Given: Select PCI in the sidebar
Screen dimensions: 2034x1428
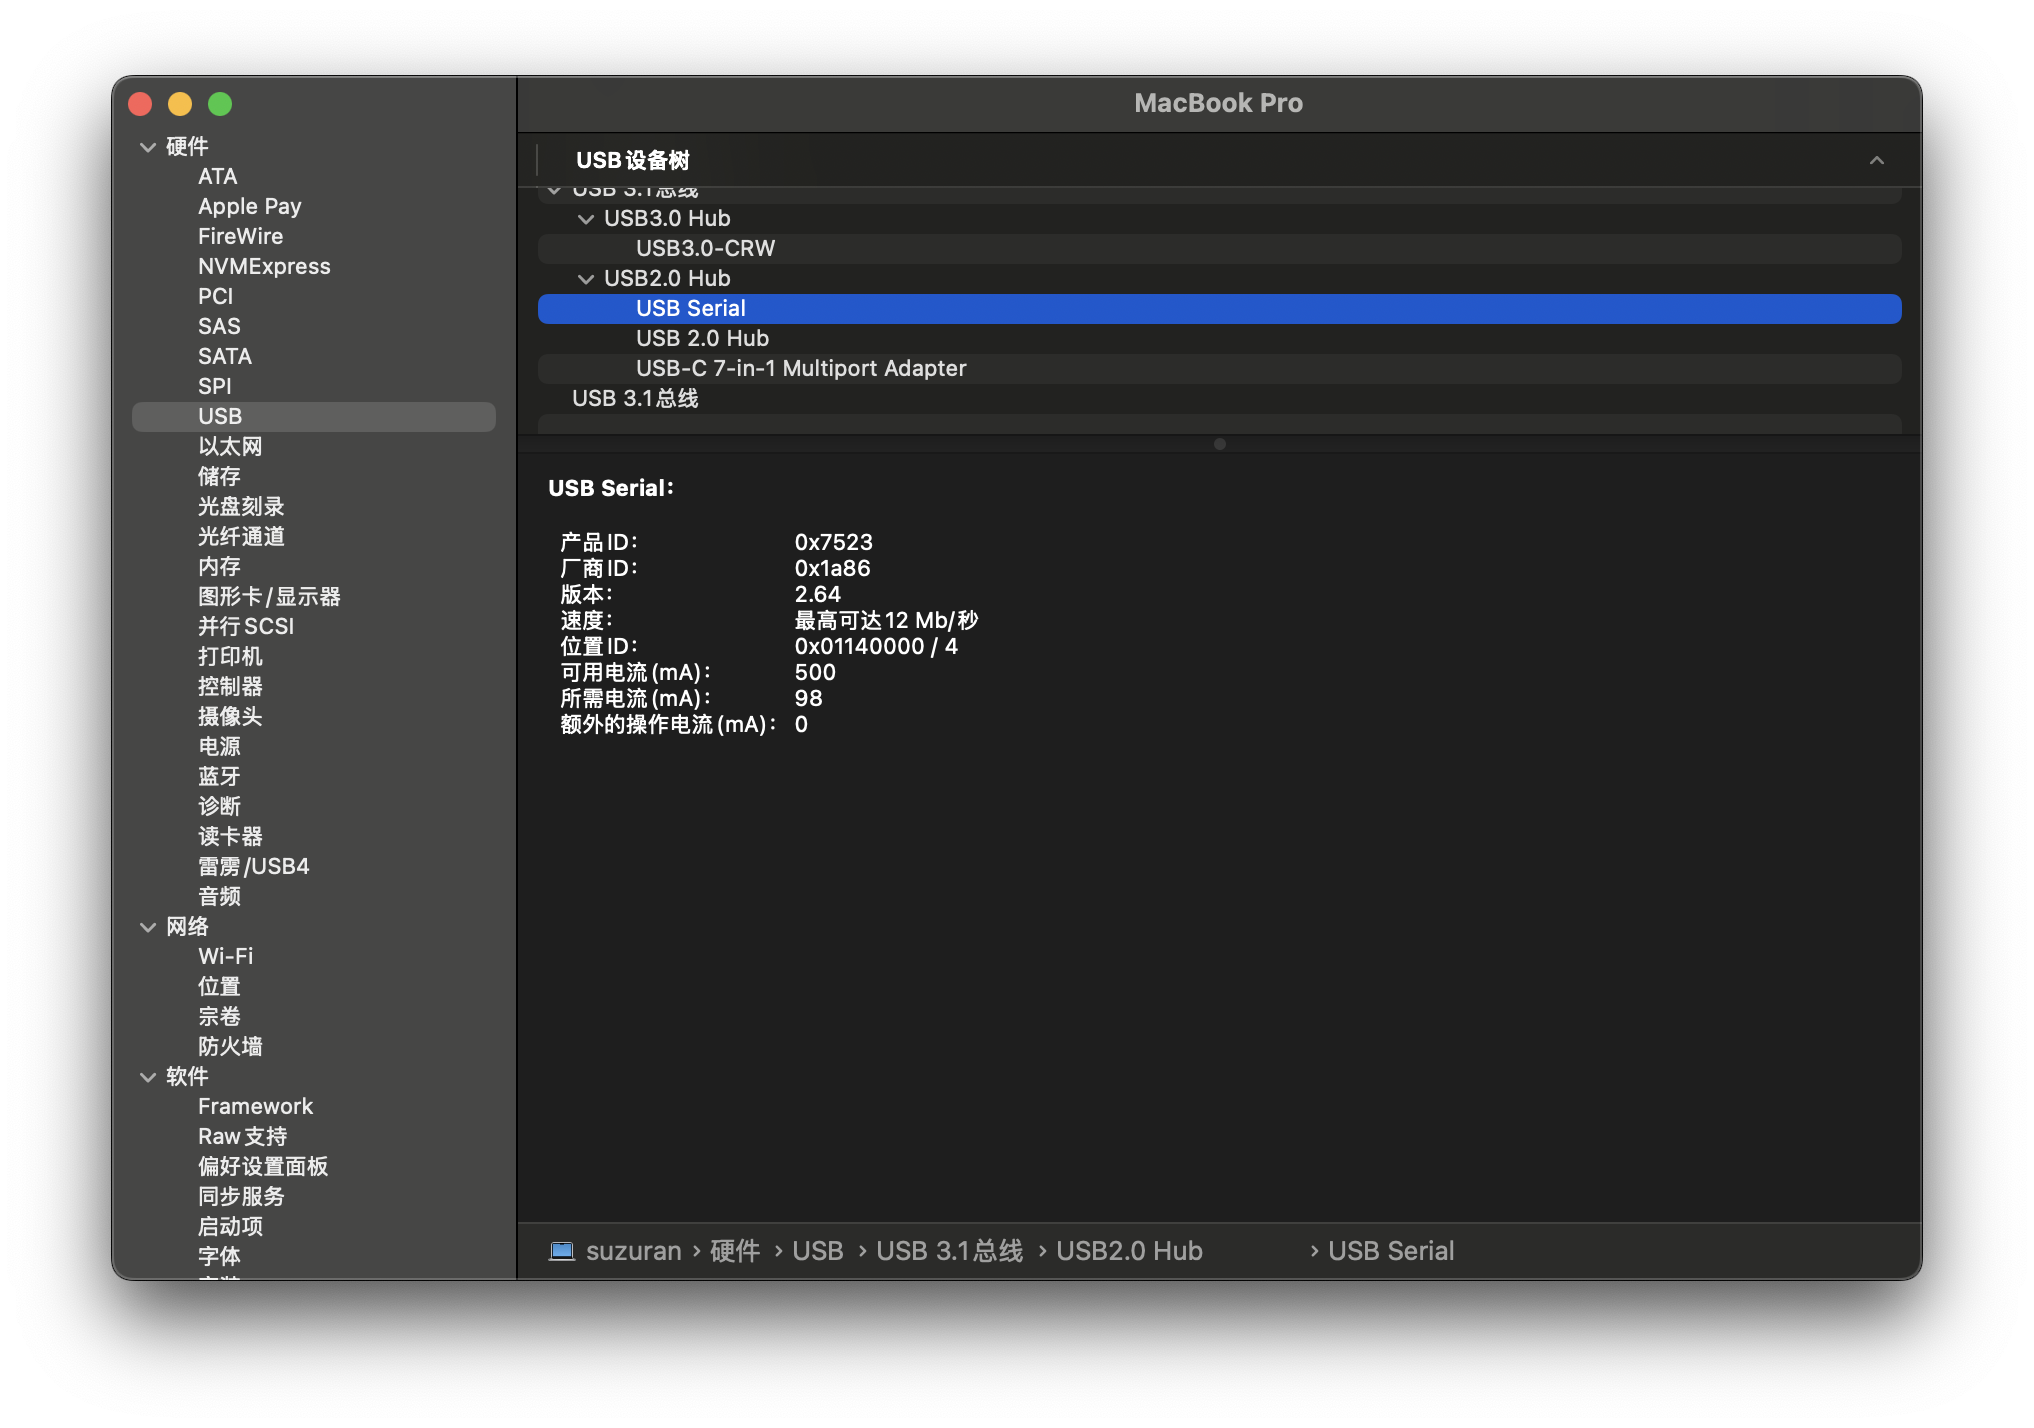Looking at the screenshot, I should pyautogui.click(x=314, y=297).
